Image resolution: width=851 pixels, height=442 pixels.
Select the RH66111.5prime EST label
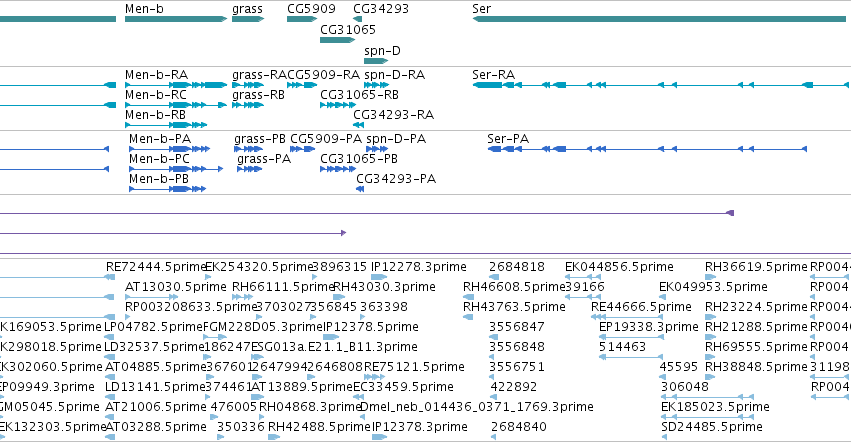283,287
